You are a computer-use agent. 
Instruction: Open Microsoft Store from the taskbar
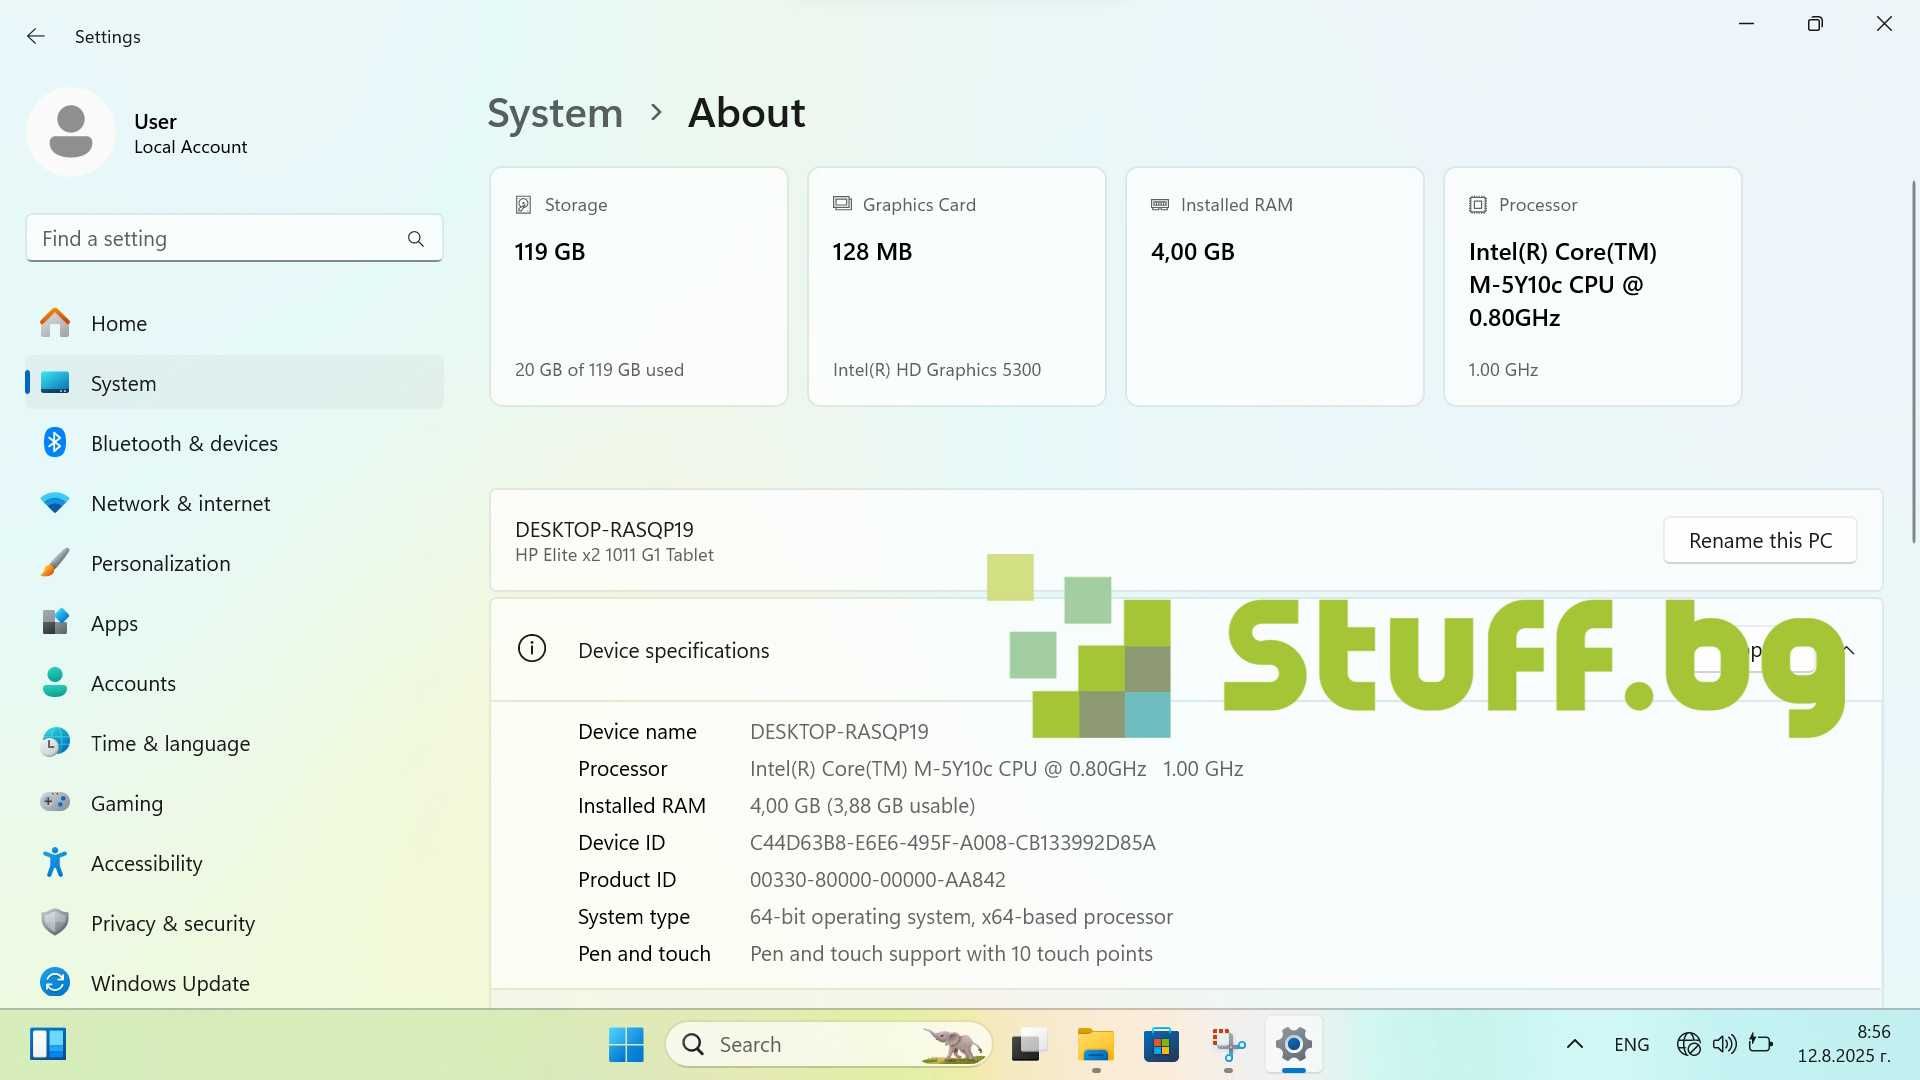tap(1161, 1045)
